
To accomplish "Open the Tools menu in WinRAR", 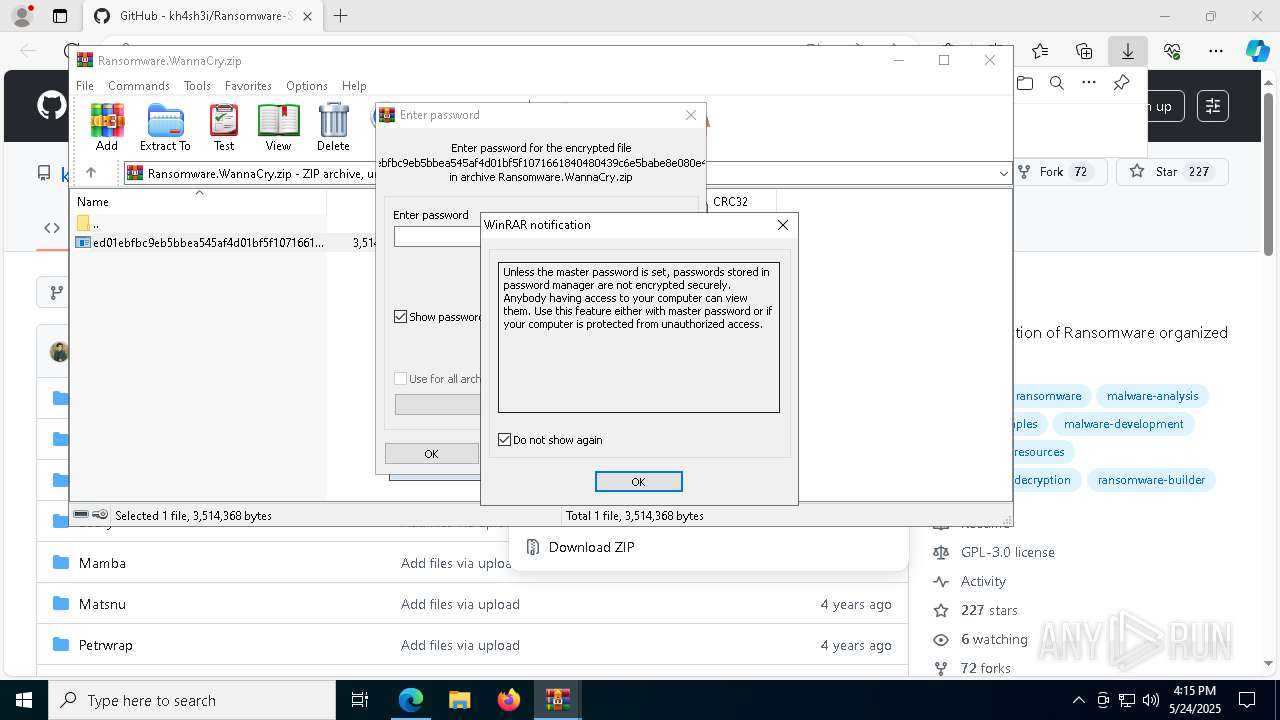I will [197, 86].
